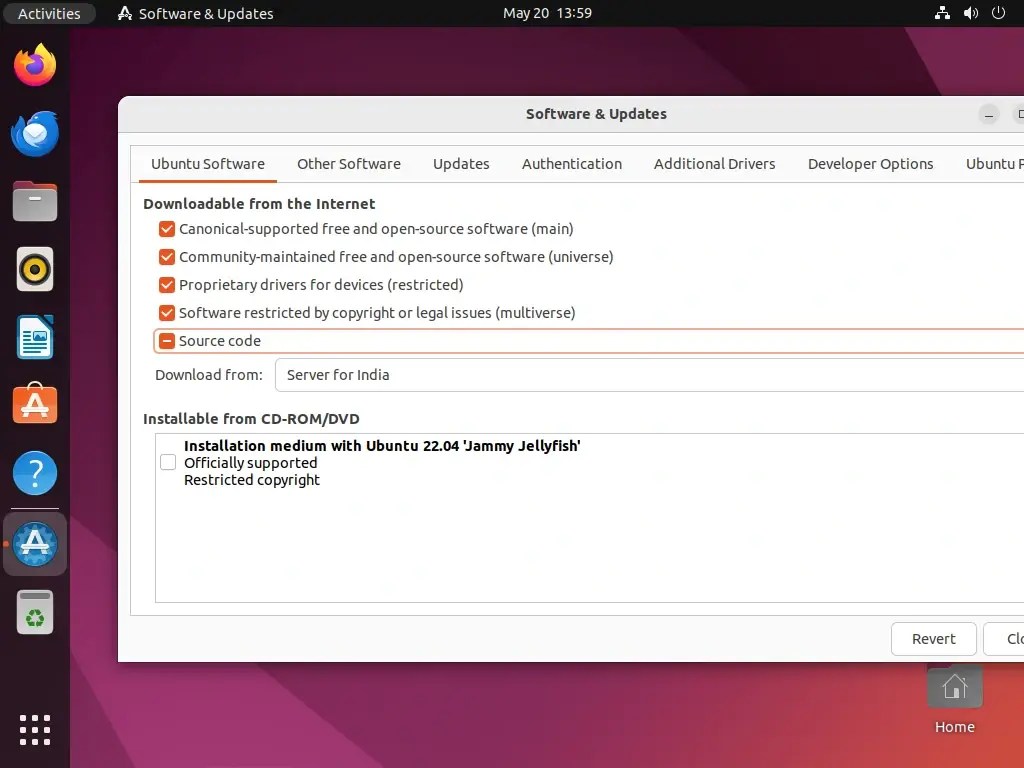Open the Files manager dock icon
Image resolution: width=1024 pixels, height=768 pixels.
pyautogui.click(x=35, y=201)
